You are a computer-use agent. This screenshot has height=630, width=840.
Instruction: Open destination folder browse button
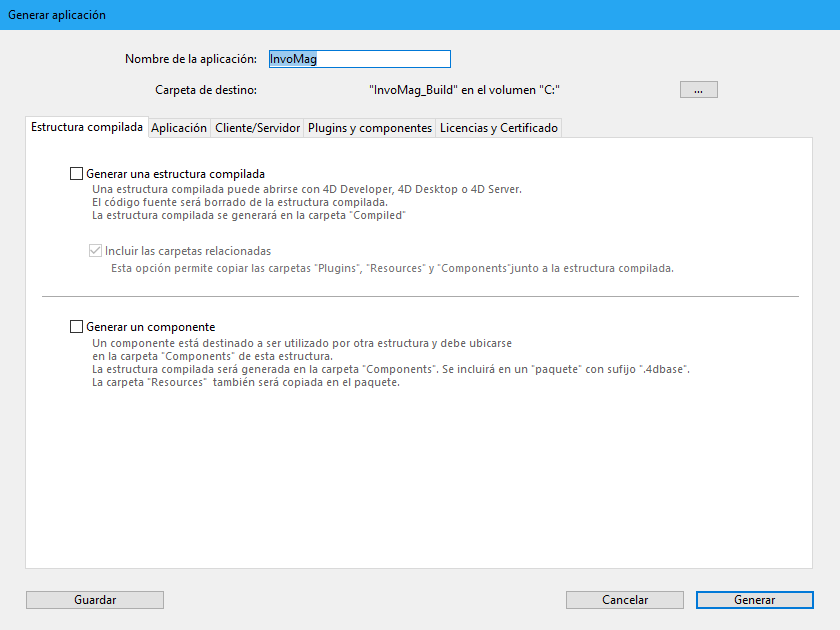698,90
